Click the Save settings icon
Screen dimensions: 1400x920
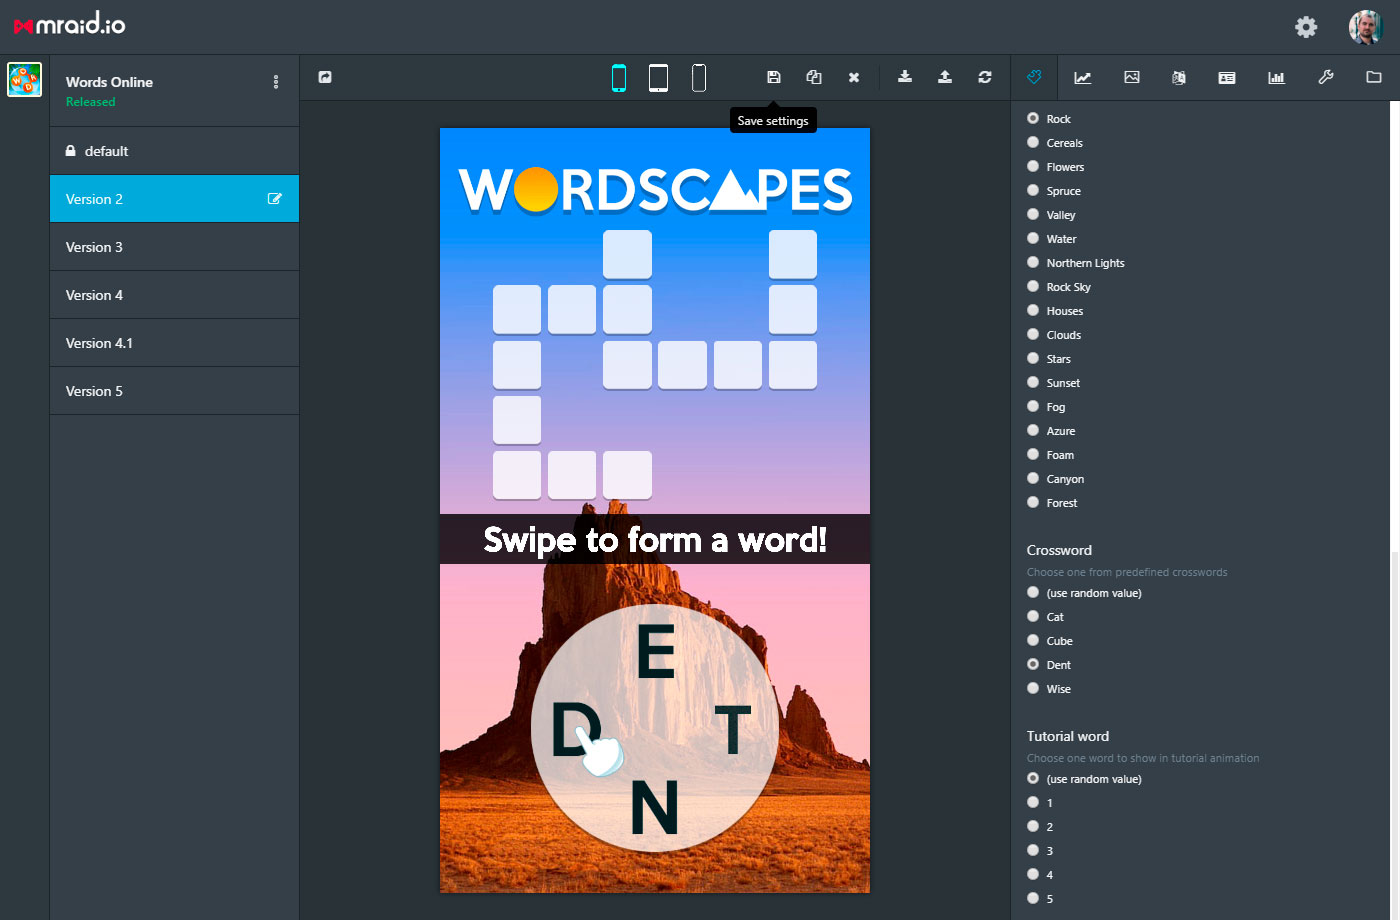pos(773,77)
